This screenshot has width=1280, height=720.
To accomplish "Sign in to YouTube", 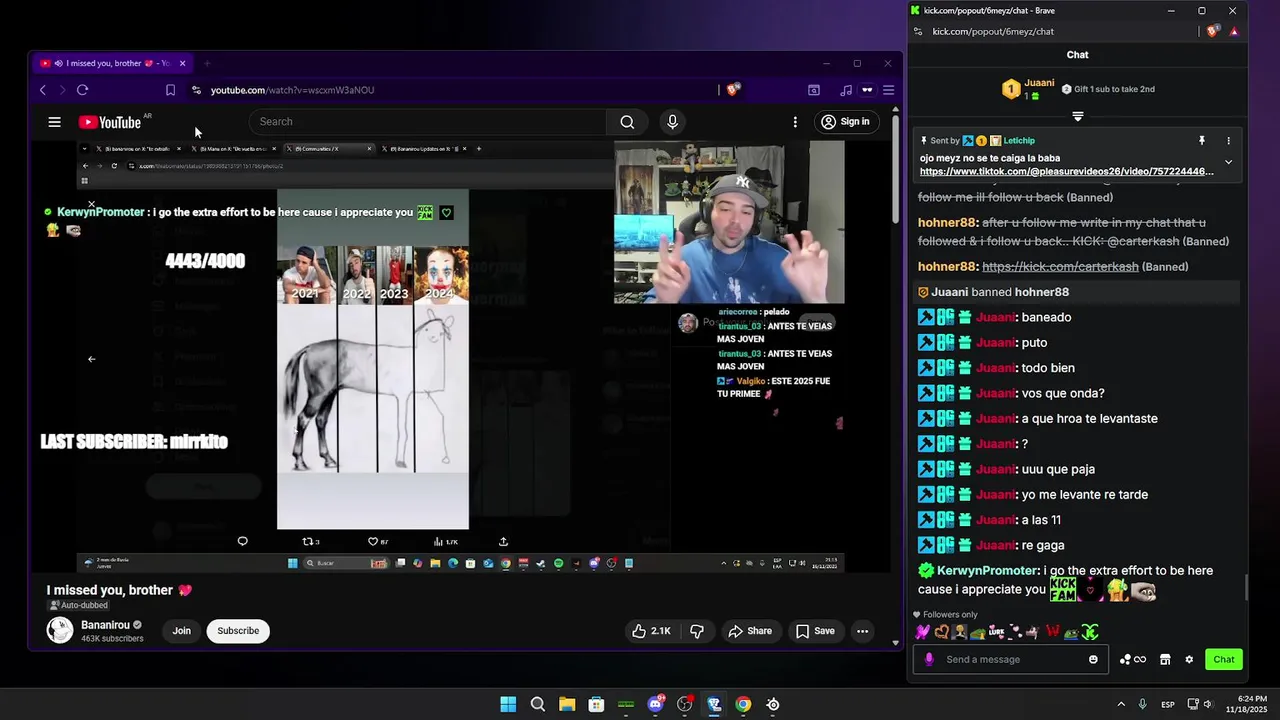I will point(845,122).
